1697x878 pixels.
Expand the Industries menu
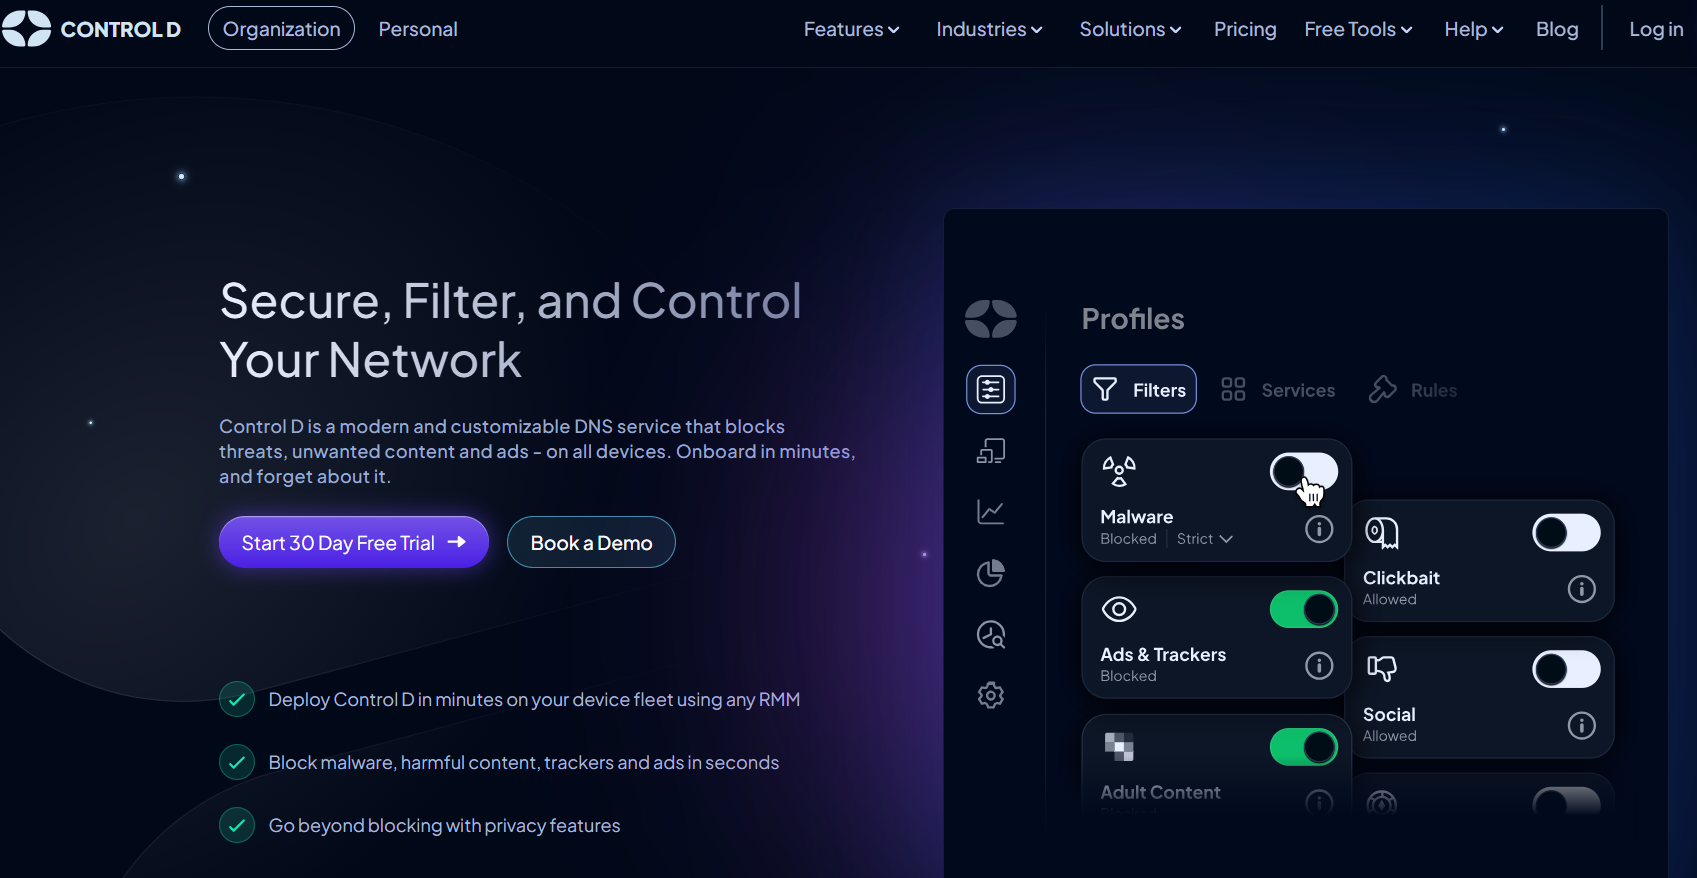(x=989, y=29)
